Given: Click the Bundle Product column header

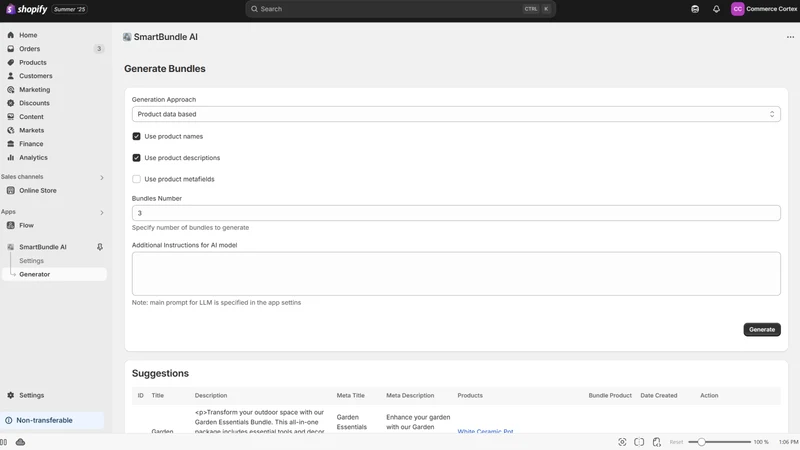Looking at the screenshot, I should (610, 395).
